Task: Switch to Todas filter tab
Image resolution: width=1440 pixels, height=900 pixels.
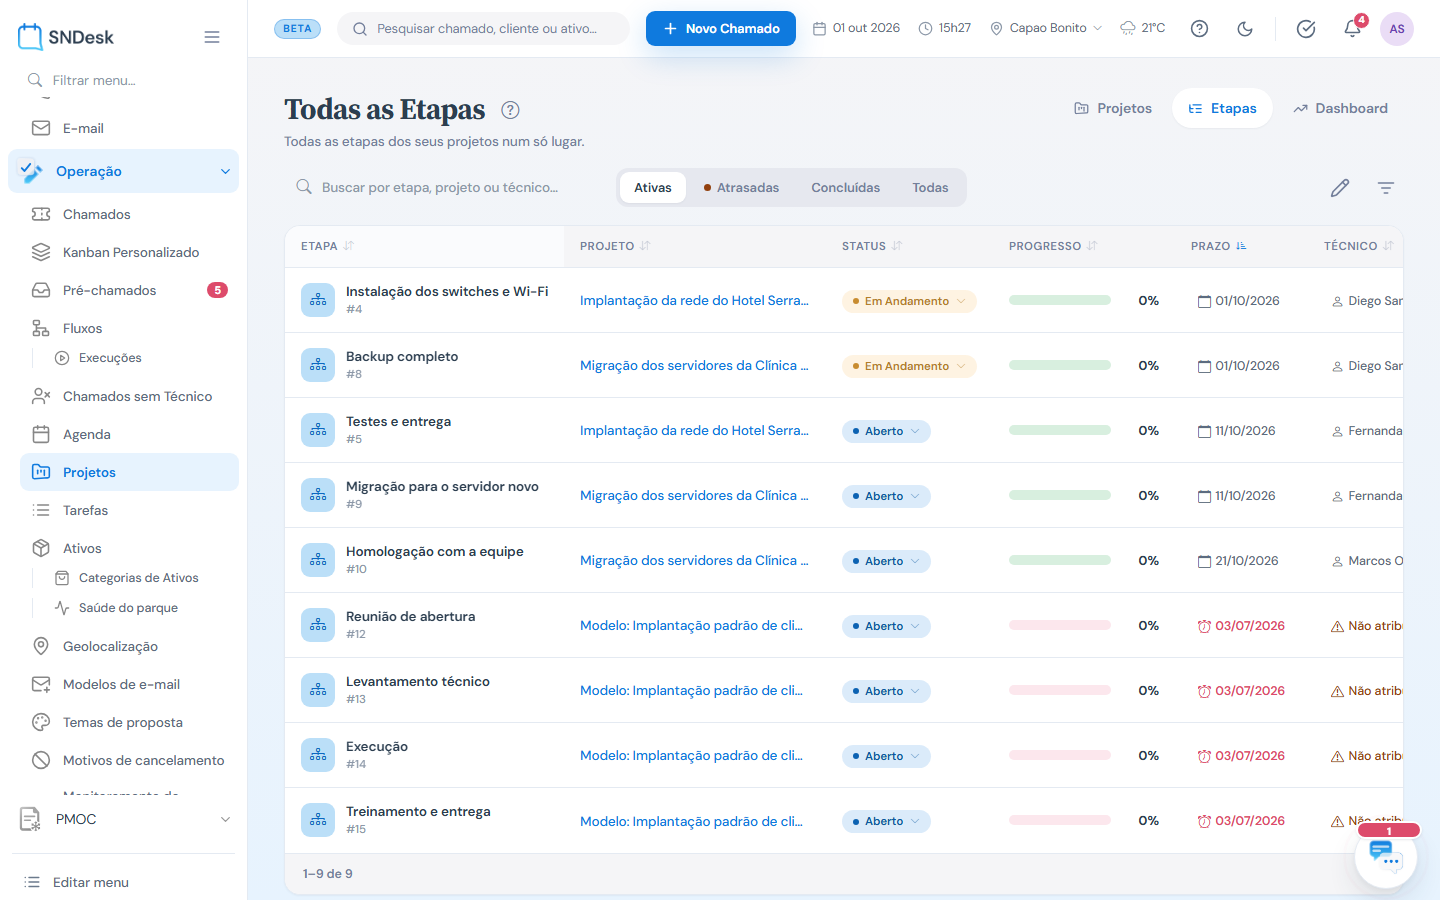Action: tap(930, 188)
